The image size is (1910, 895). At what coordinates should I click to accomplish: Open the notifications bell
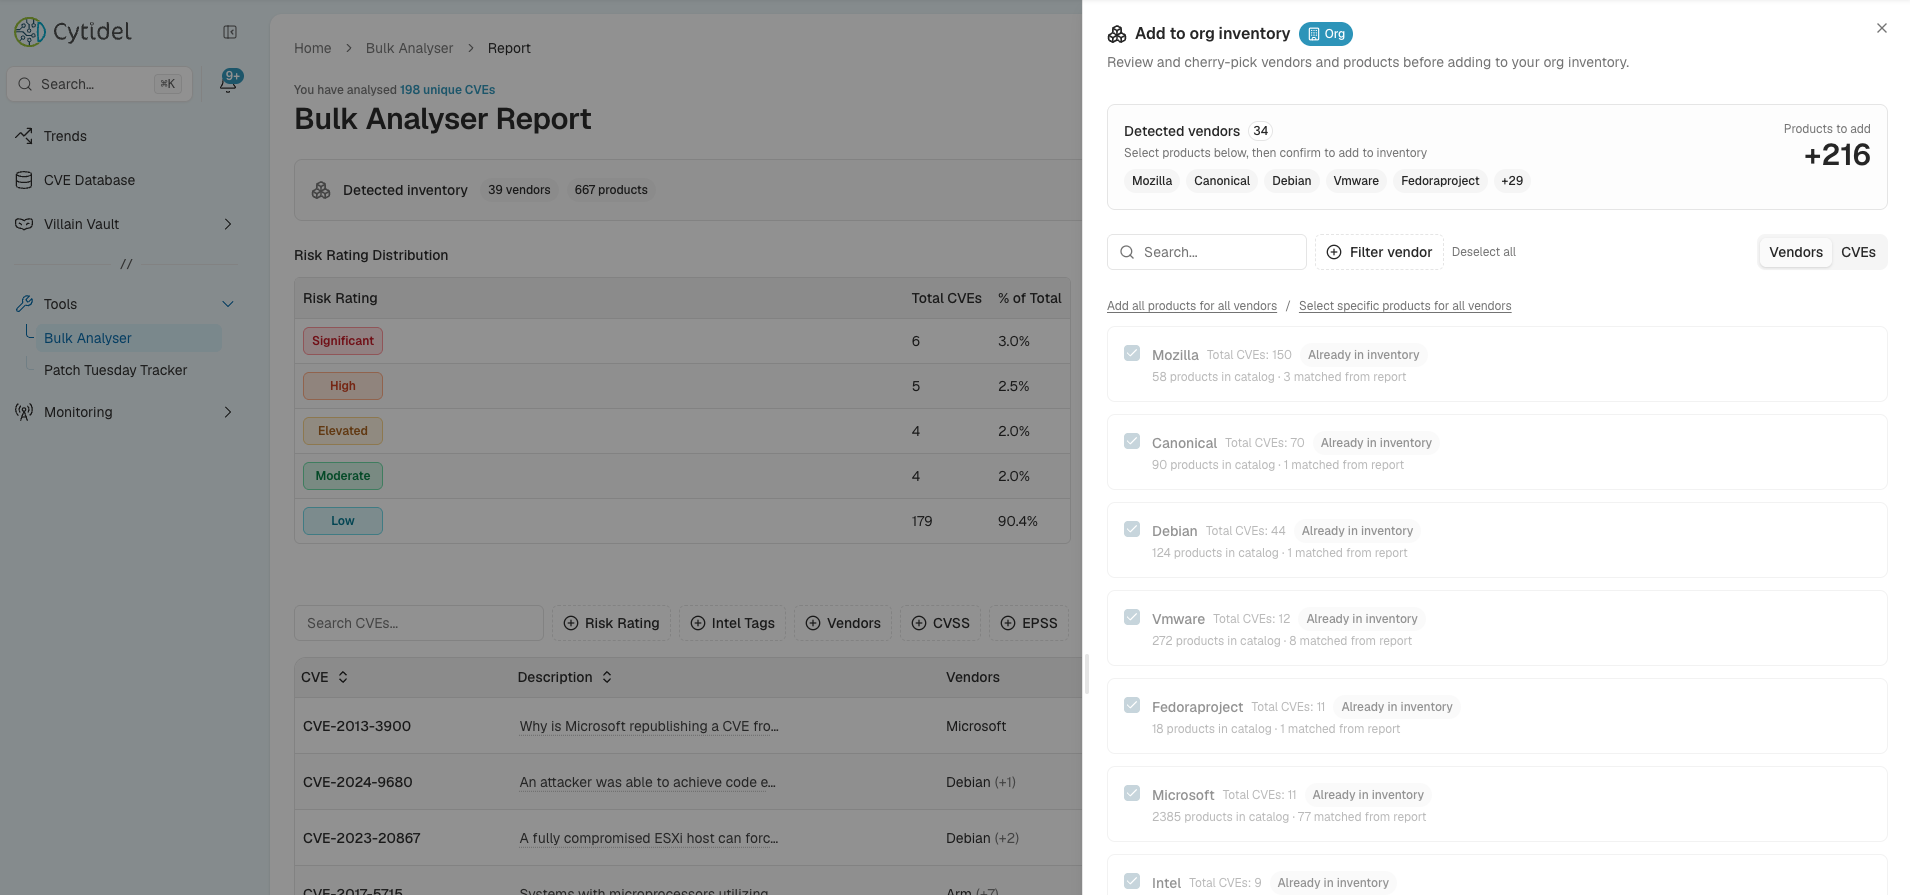click(x=229, y=83)
